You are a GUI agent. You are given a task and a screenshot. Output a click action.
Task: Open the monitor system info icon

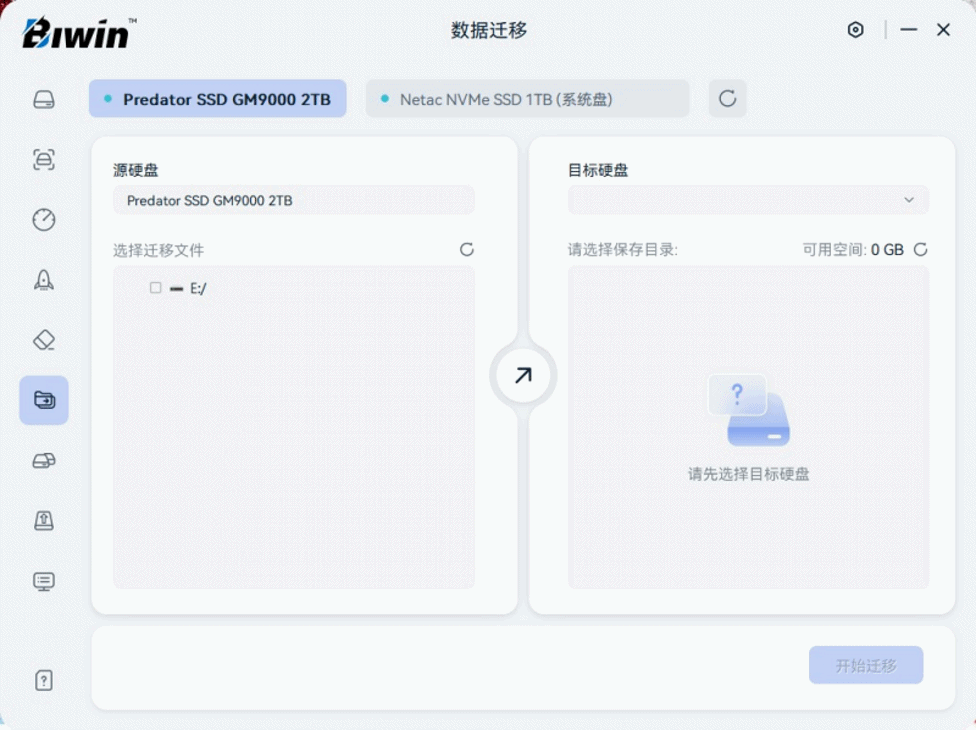tap(44, 581)
